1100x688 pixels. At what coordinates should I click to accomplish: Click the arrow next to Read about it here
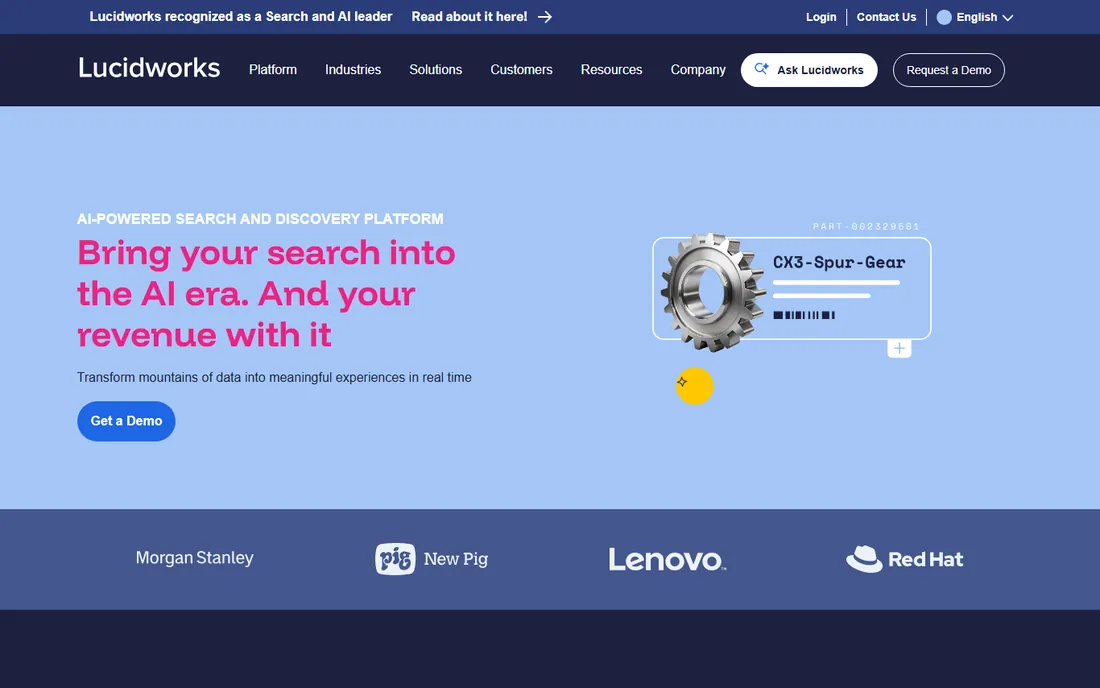(x=545, y=17)
